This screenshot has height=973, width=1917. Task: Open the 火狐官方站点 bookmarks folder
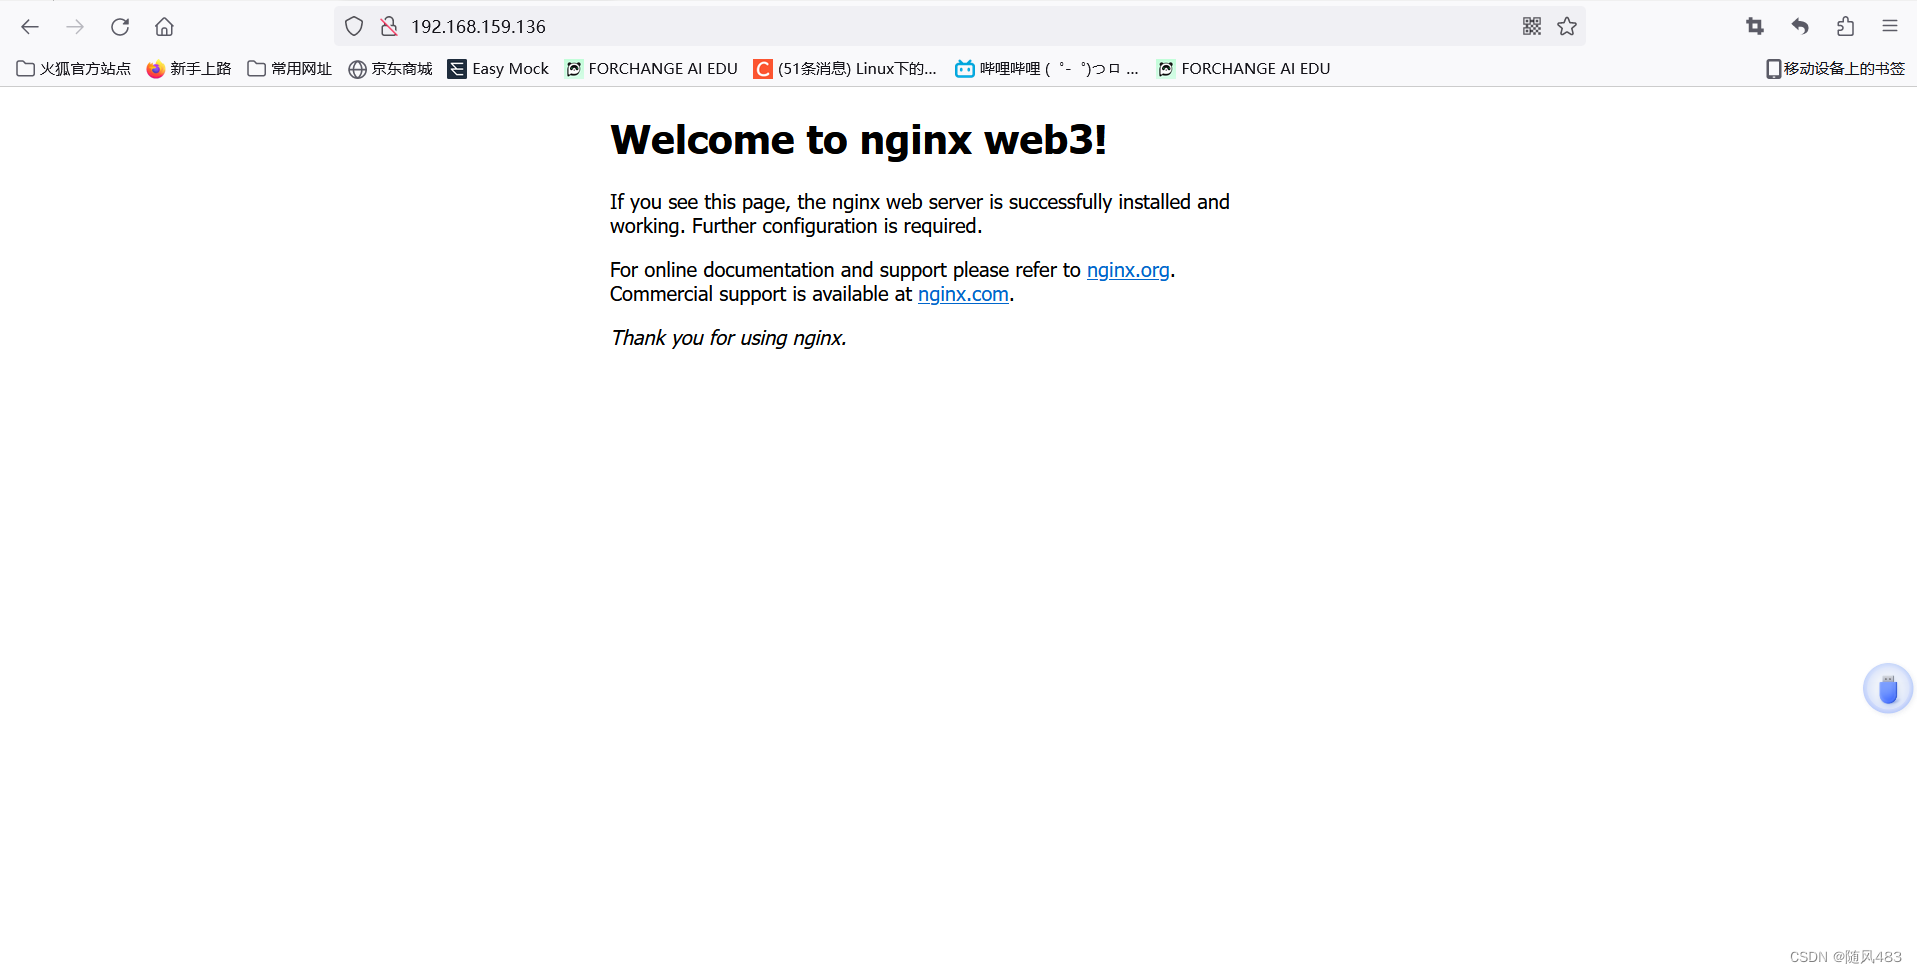73,69
